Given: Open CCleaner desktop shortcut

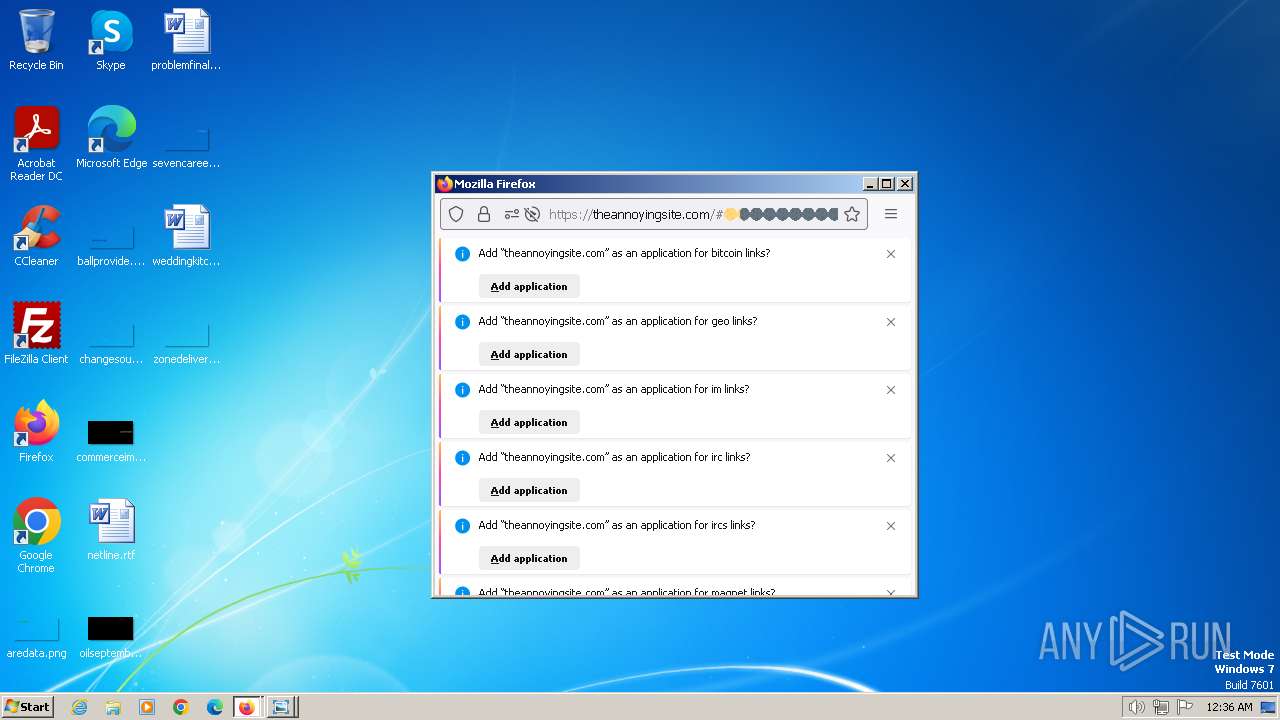Looking at the screenshot, I should pos(36,236).
